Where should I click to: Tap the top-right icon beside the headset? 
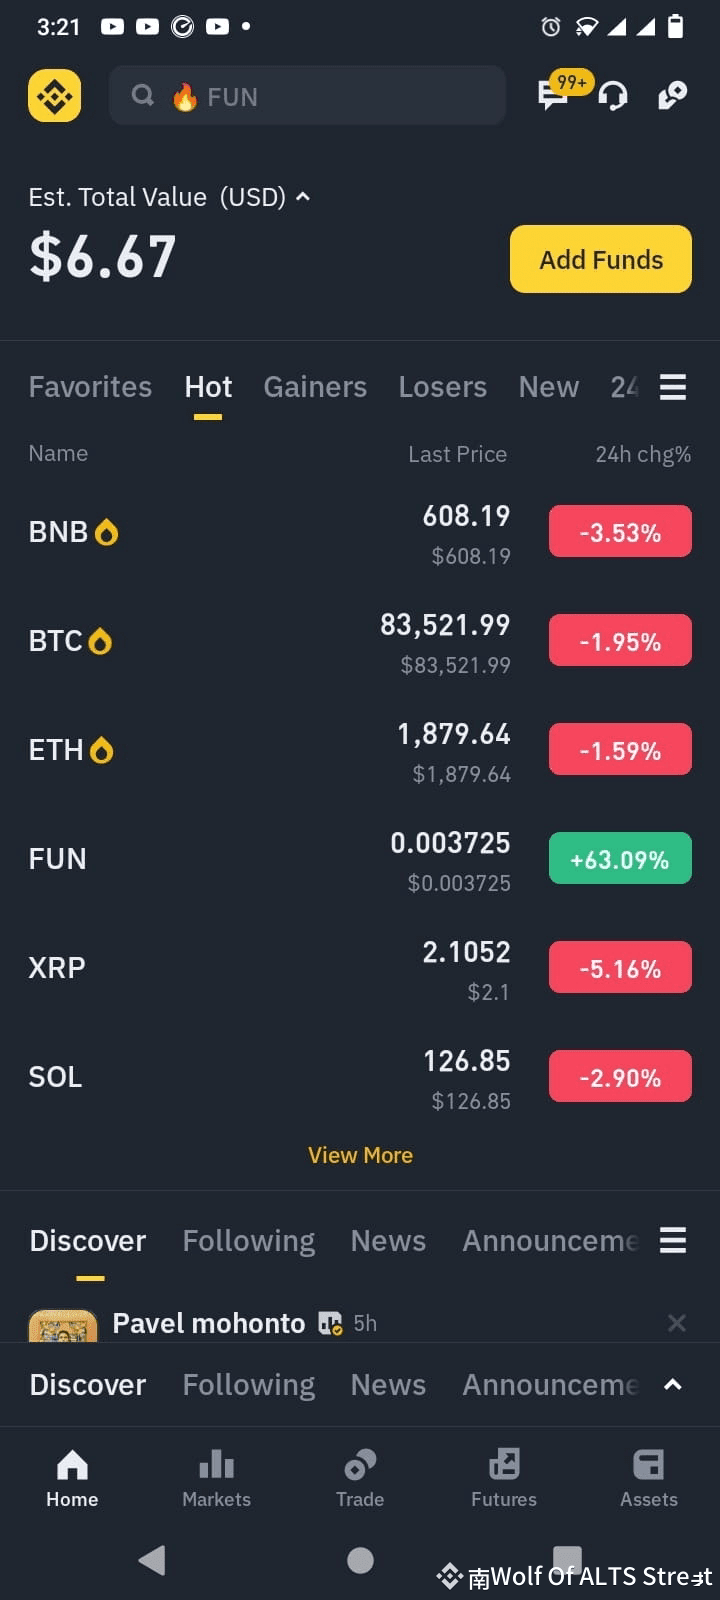coord(672,96)
